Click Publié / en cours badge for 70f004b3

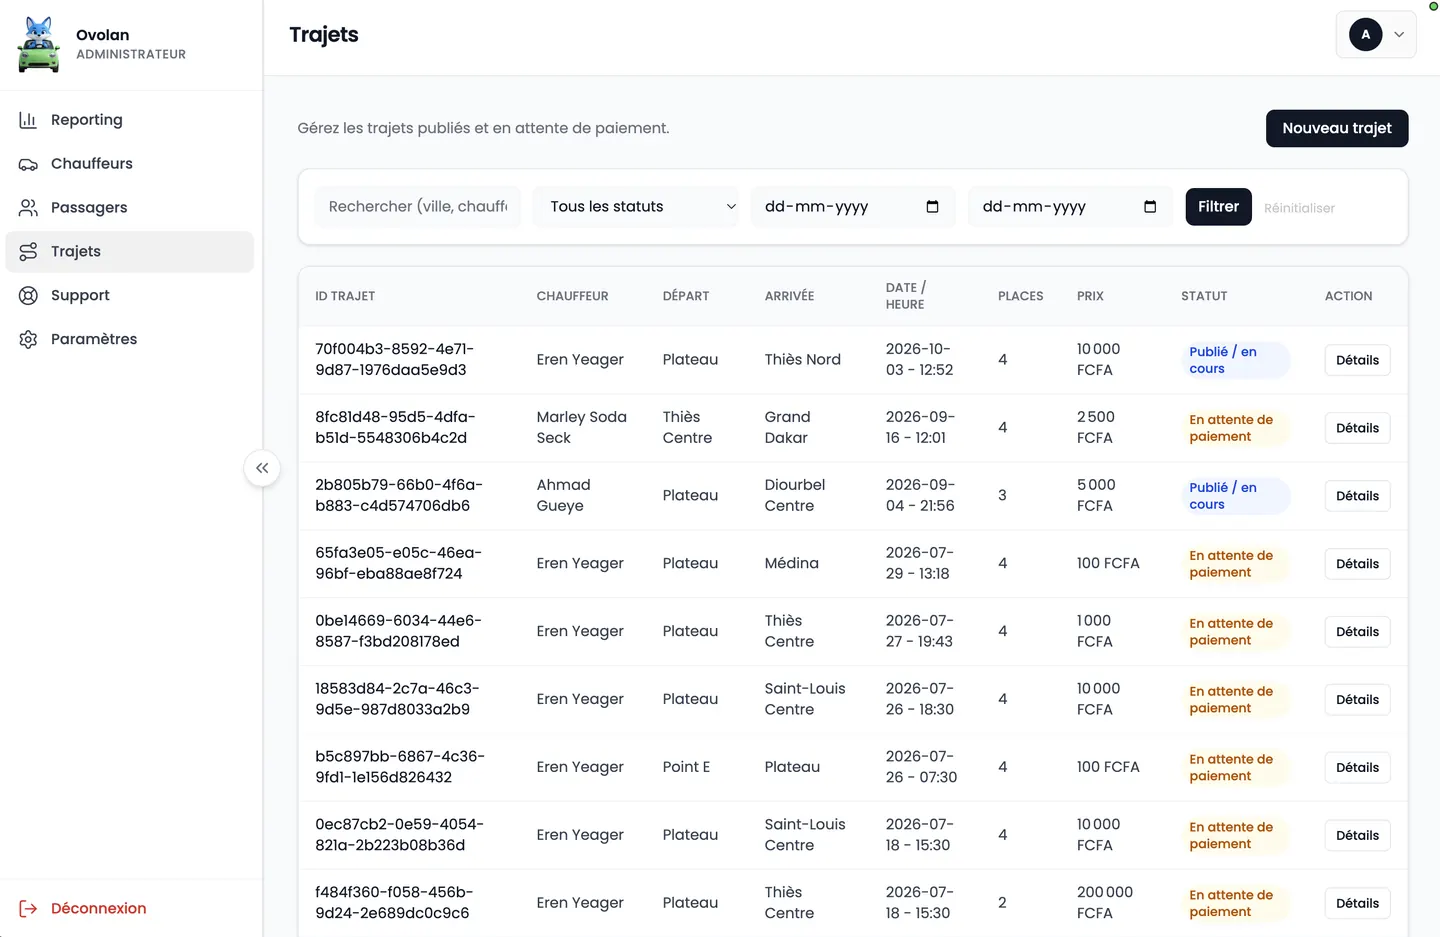(1235, 360)
